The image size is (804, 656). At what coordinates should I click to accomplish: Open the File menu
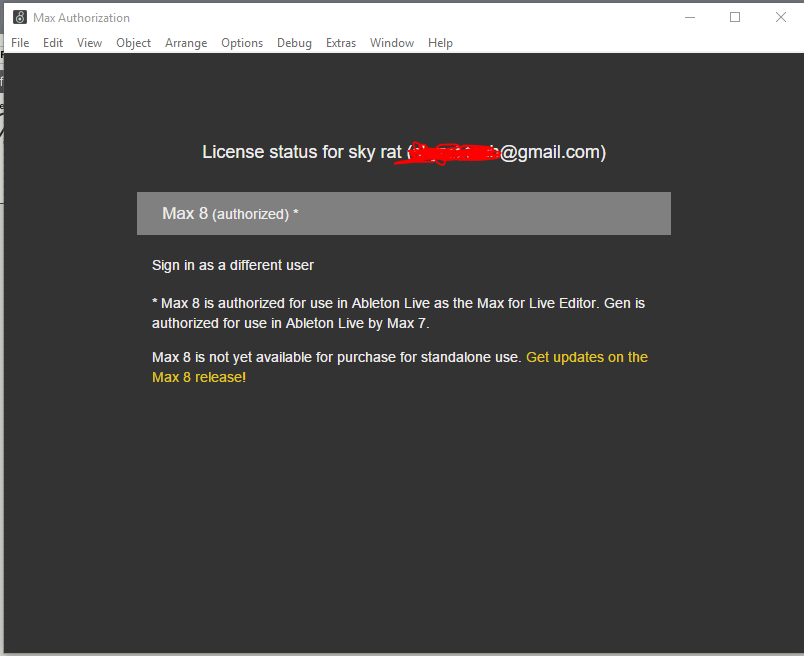[x=20, y=43]
